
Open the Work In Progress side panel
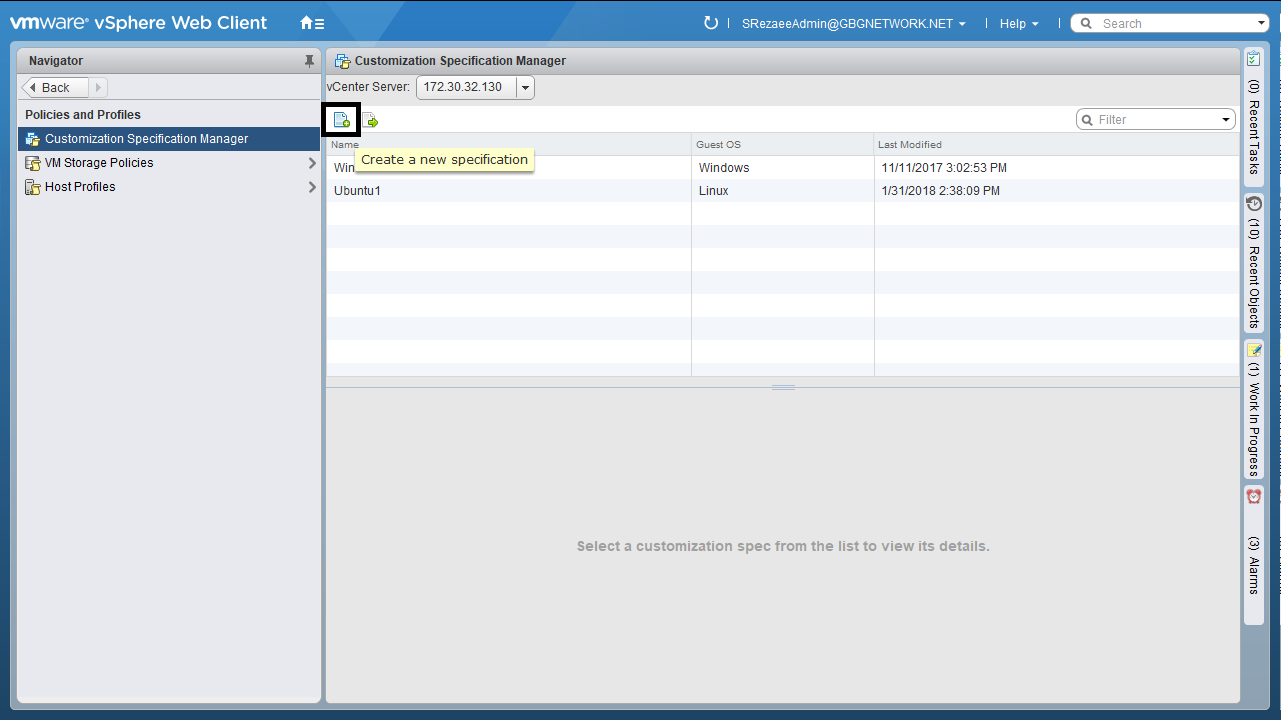click(1253, 411)
